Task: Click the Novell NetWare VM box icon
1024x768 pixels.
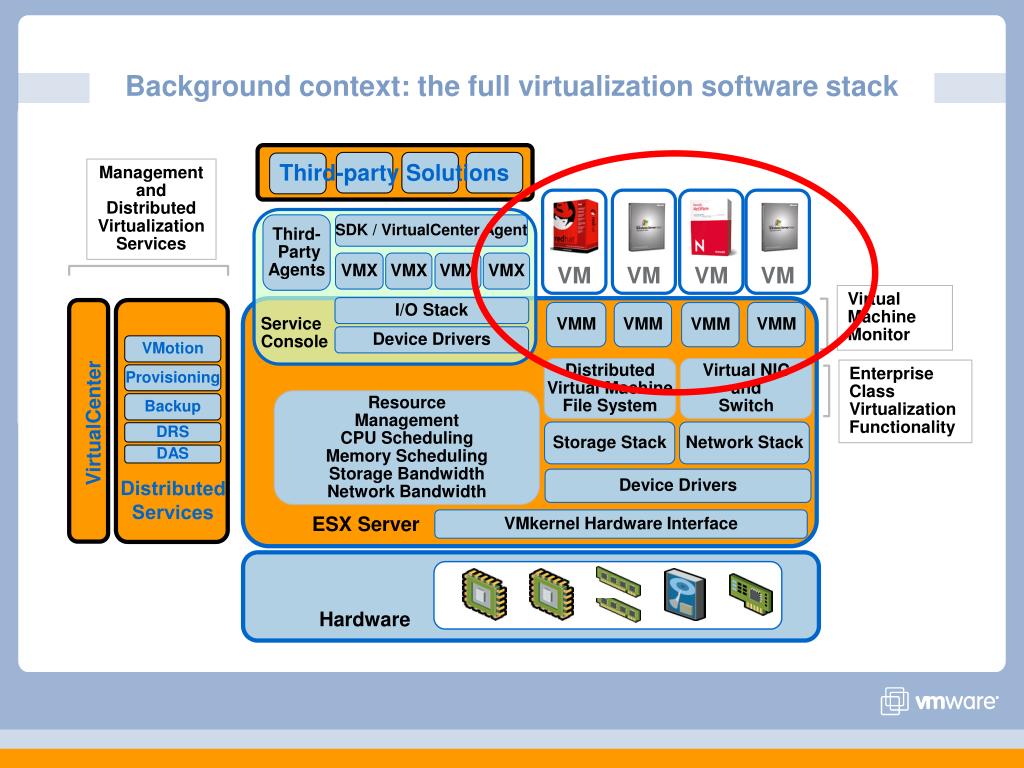Action: [x=711, y=226]
